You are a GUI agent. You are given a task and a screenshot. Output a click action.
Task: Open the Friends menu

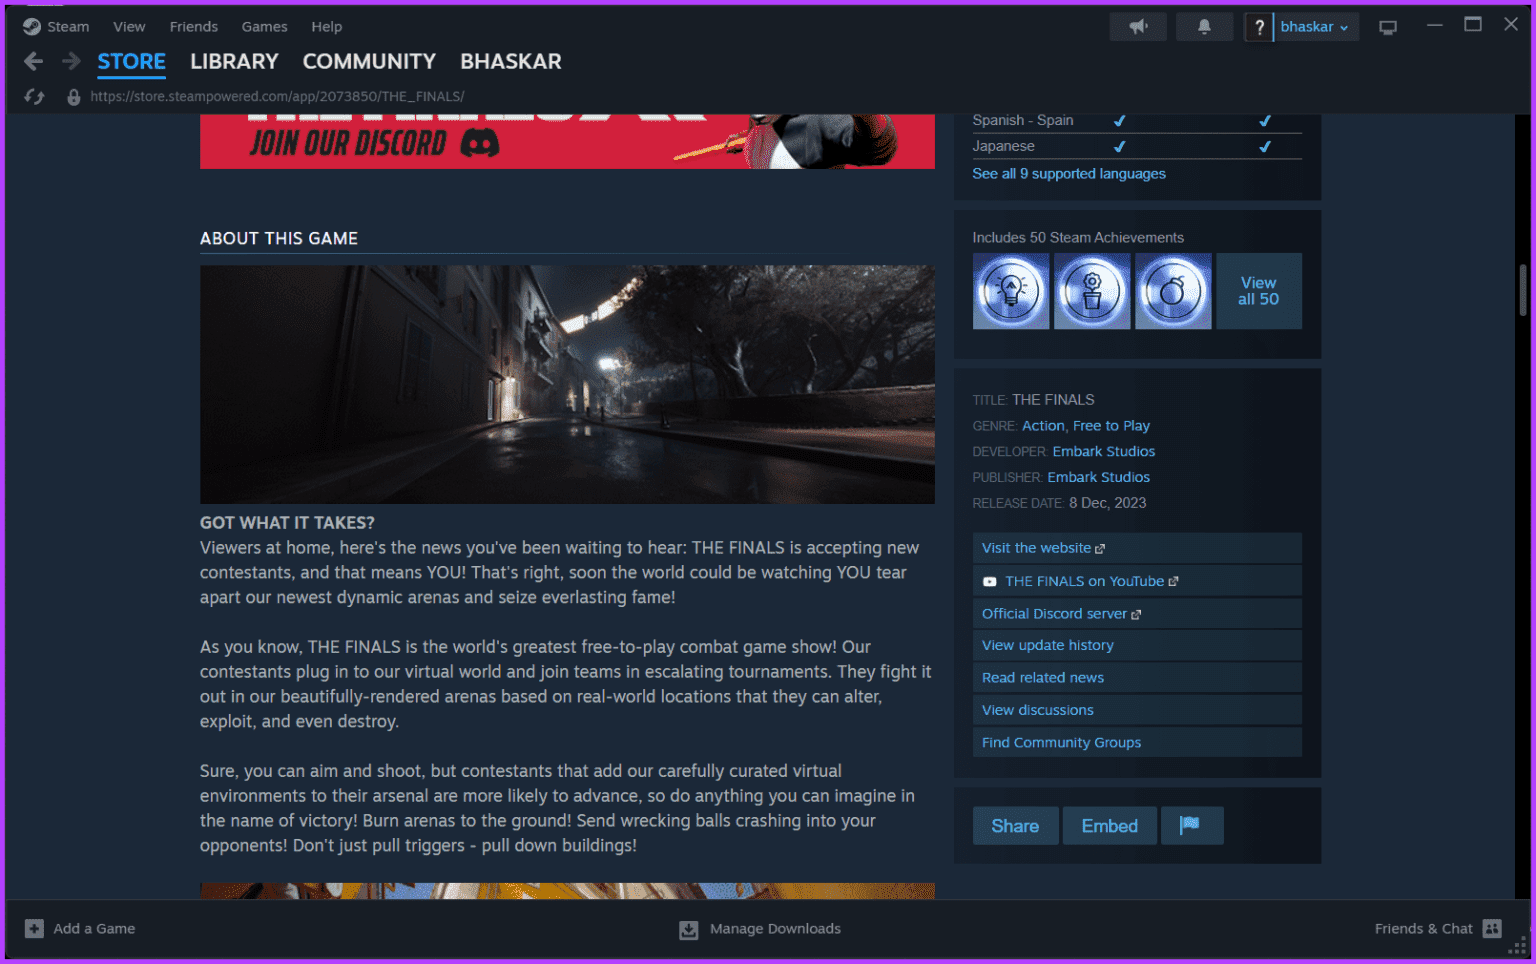click(194, 27)
